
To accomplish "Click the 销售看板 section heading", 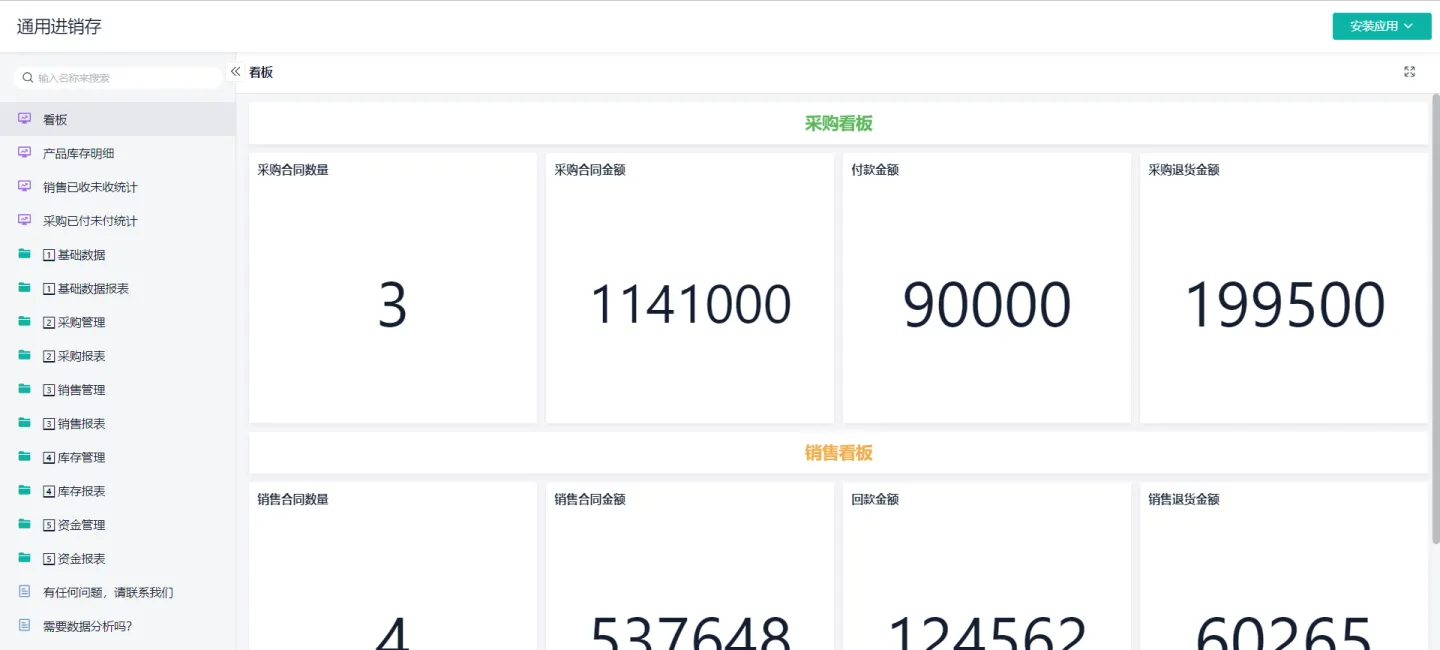I will click(838, 452).
